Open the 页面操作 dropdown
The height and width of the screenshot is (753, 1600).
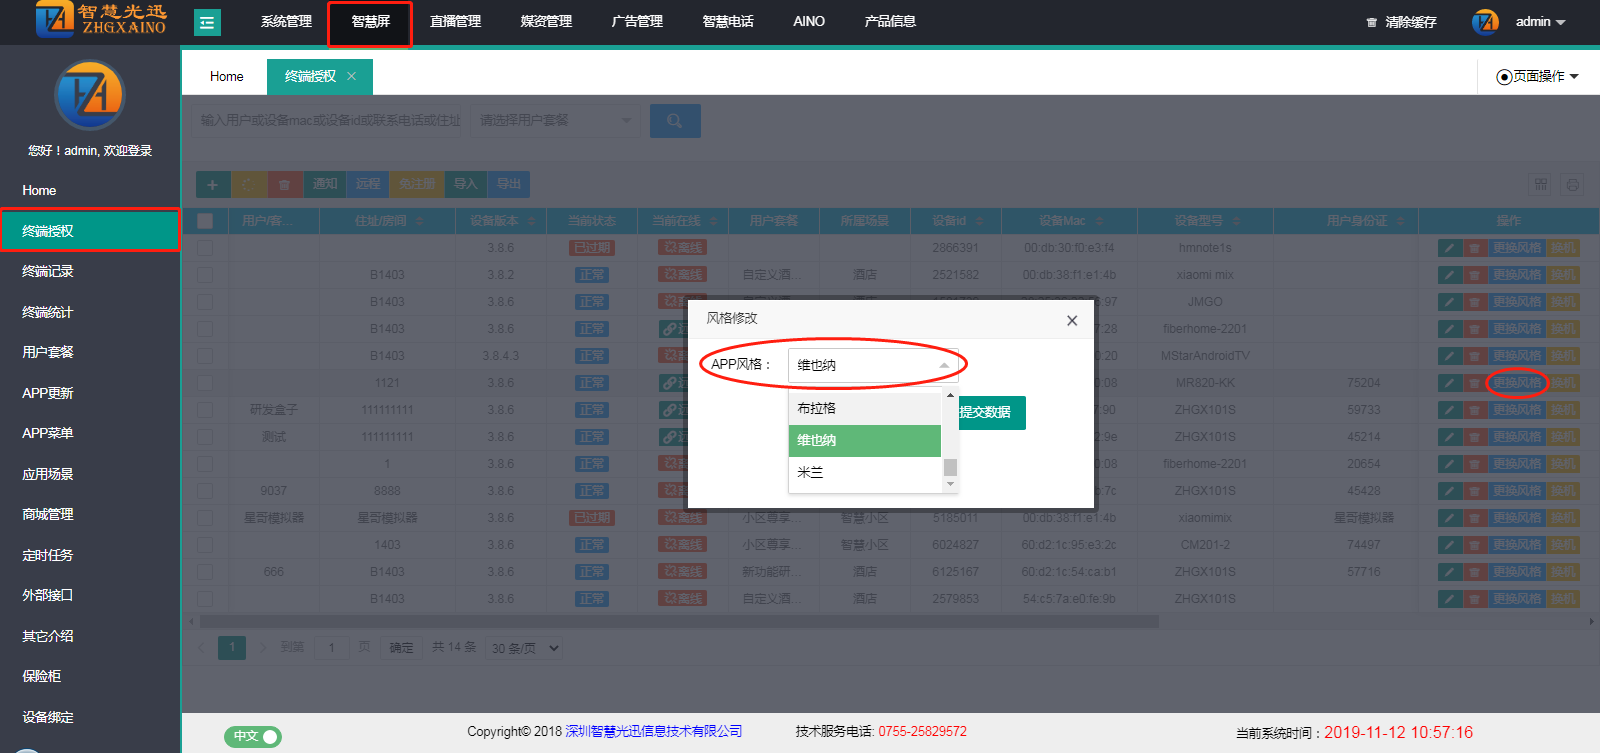[x=1537, y=76]
